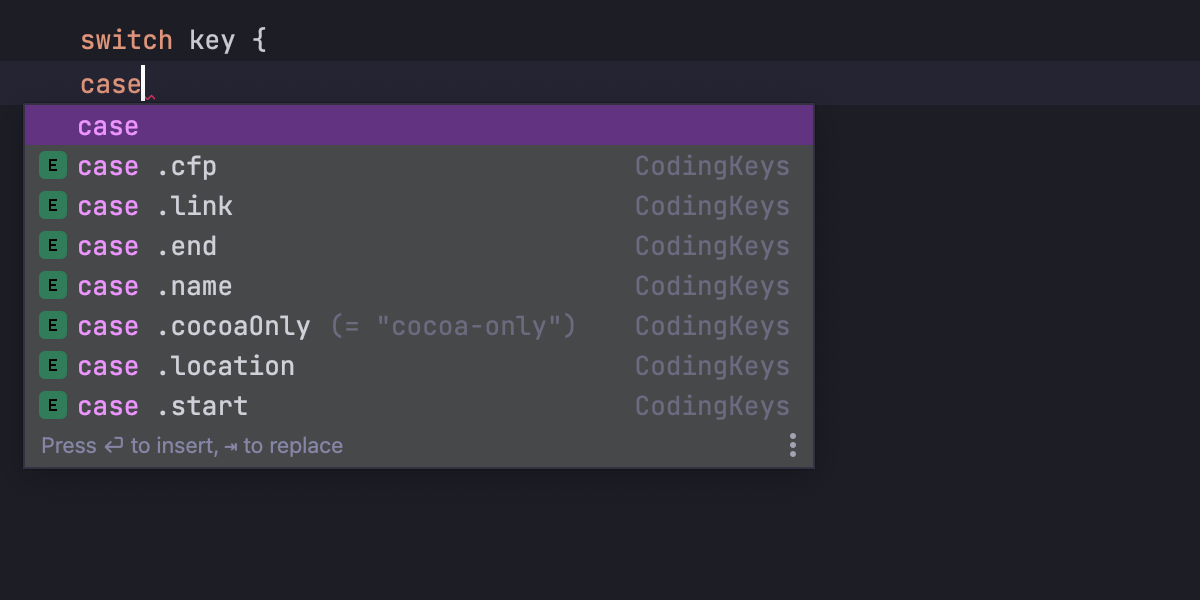1200x600 pixels.
Task: Click the typed case keyword in the editor
Action: tap(110, 84)
